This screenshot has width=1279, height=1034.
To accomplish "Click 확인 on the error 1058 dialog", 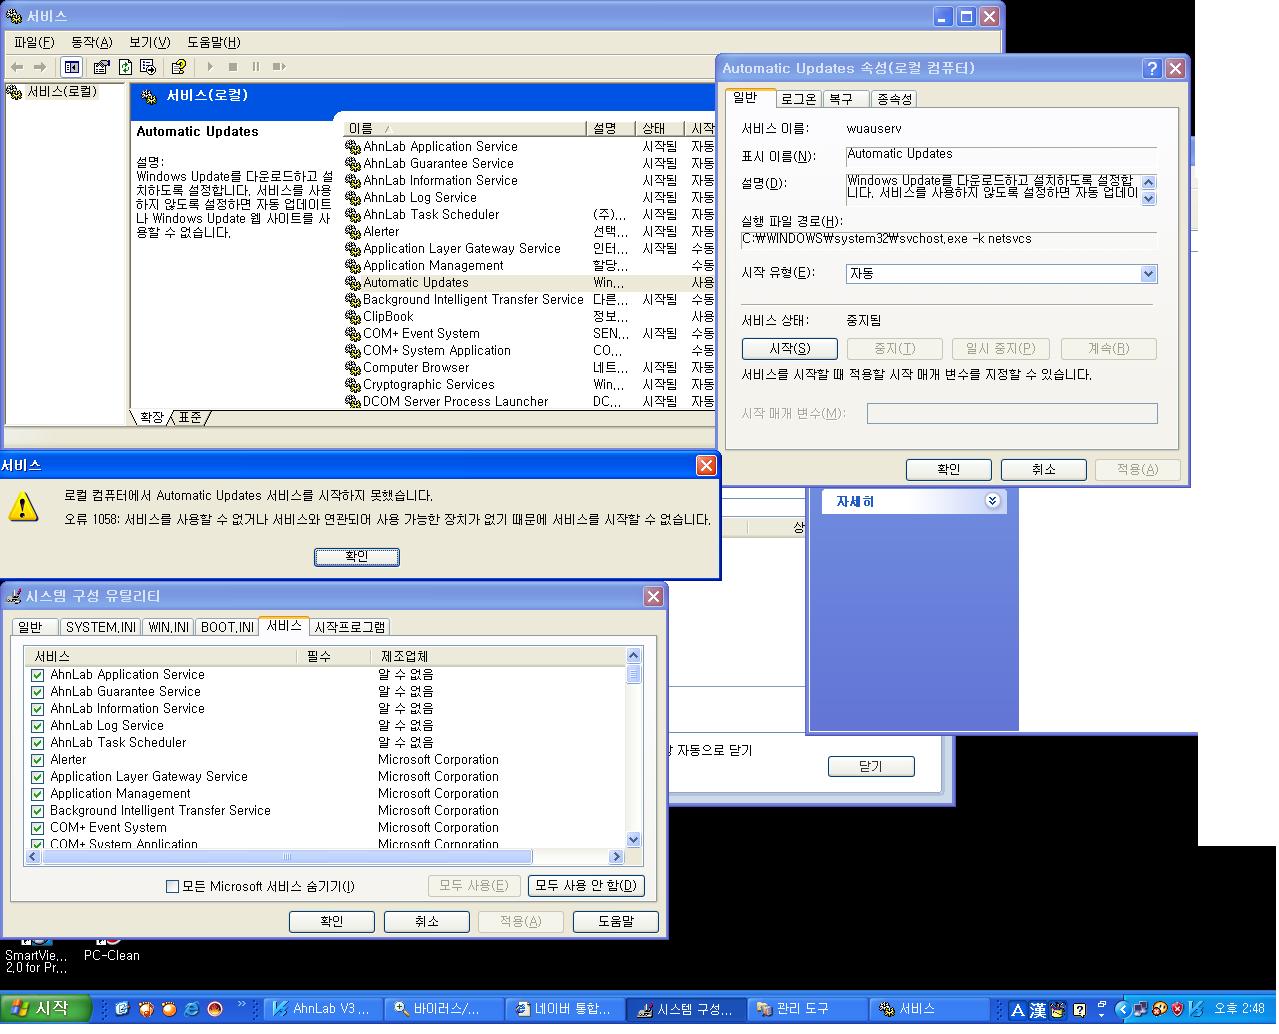I will 357,556.
